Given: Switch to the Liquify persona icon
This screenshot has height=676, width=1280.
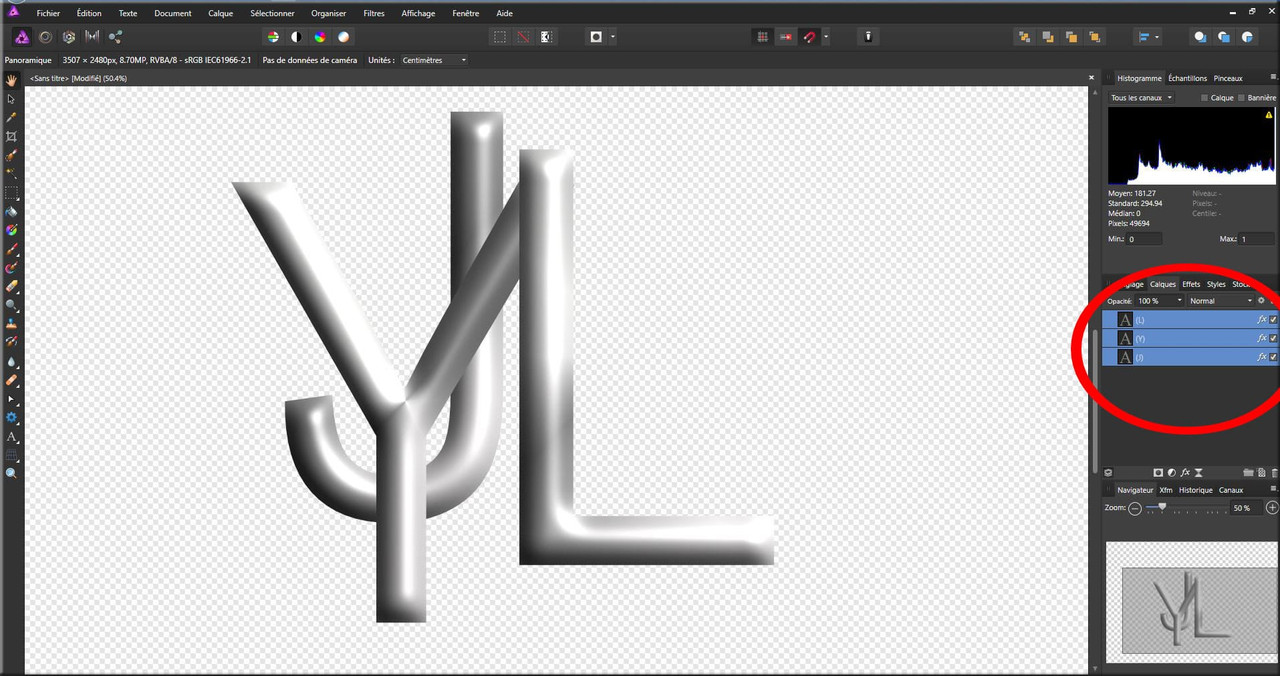Looking at the screenshot, I should 45,37.
